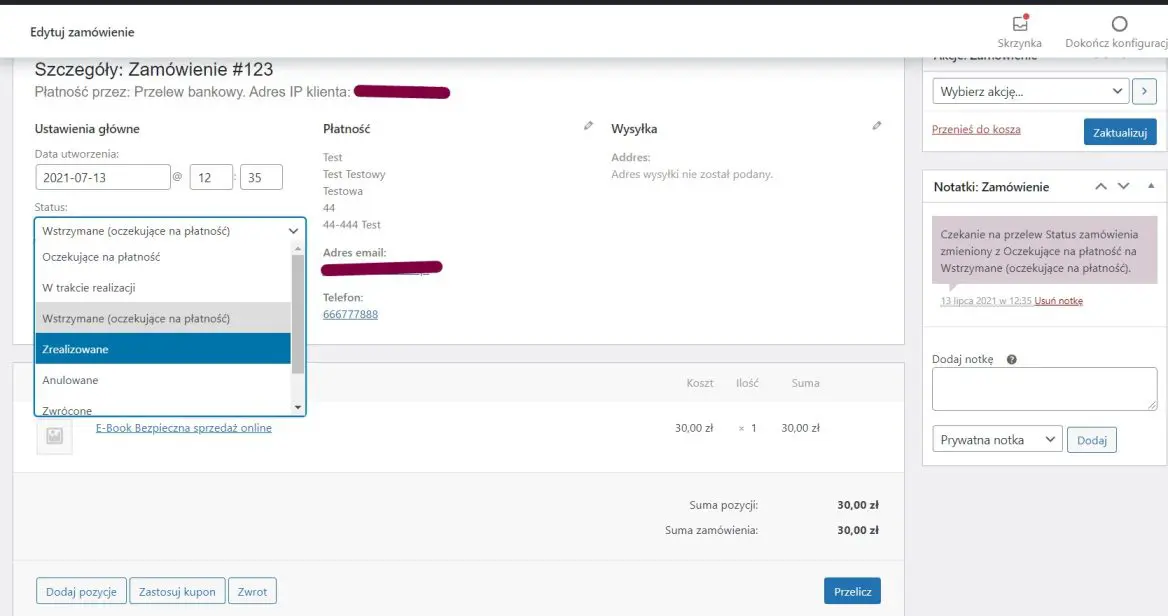Click the Przelicz button
Screen dimensions: 1168x616
tap(852, 591)
